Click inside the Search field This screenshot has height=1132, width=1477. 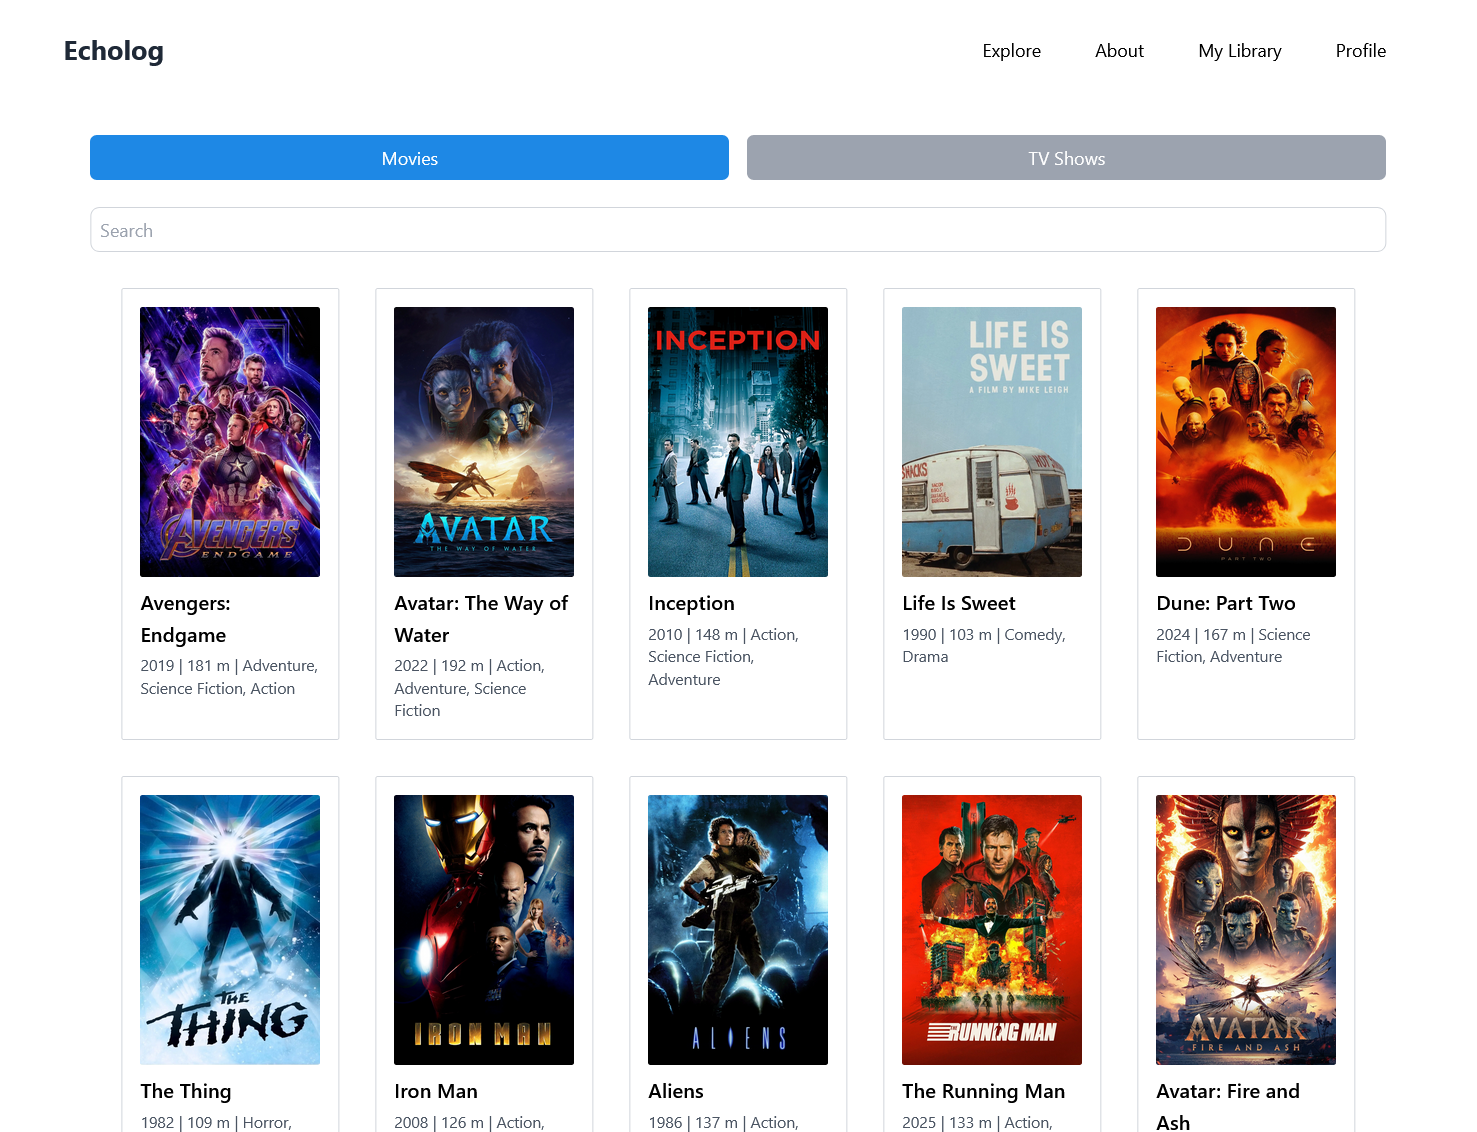tap(738, 229)
